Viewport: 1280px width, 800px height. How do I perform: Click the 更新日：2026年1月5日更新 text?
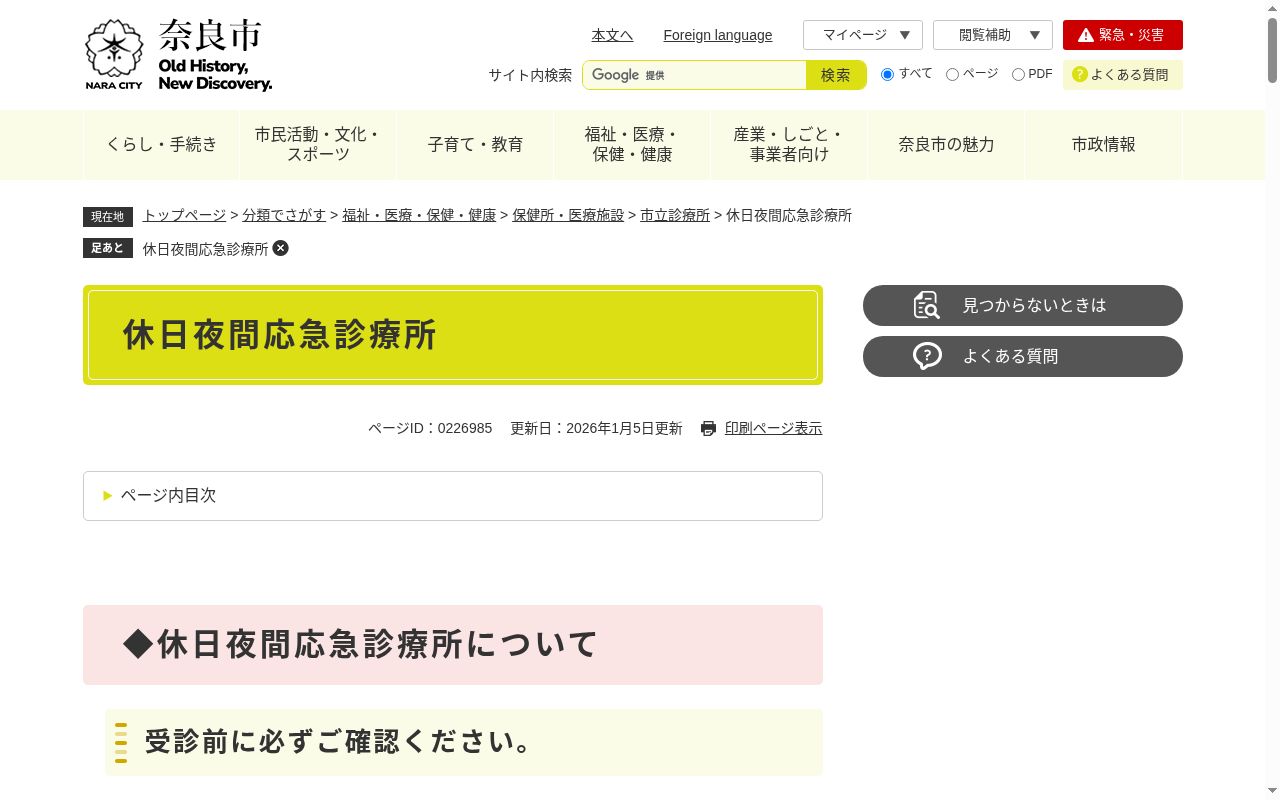[596, 428]
